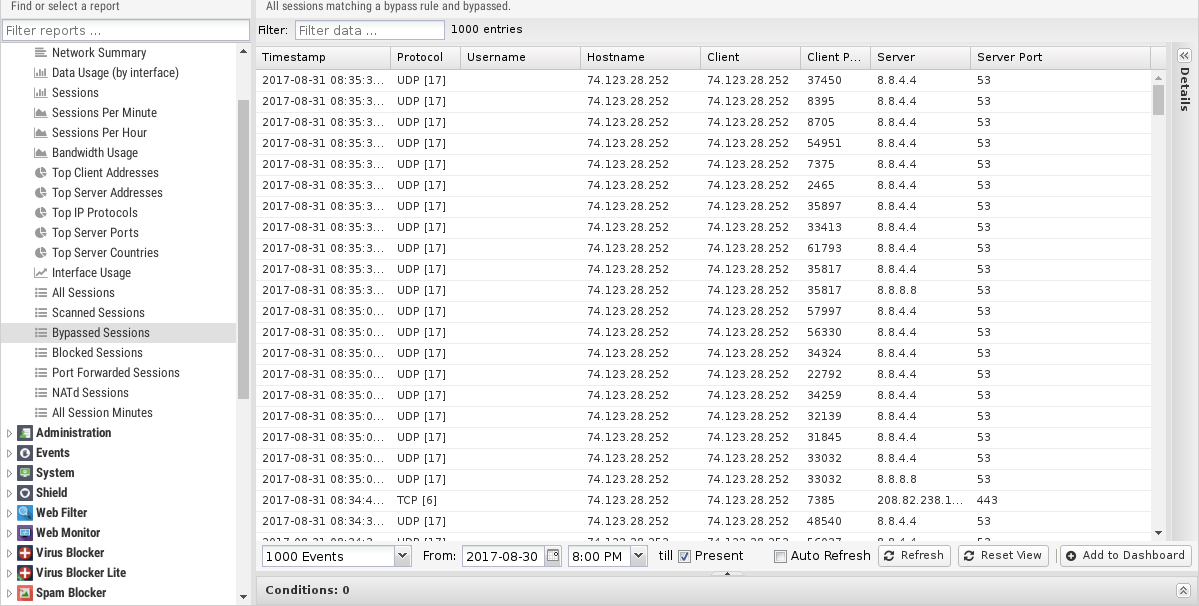Click the Virus Blocker icon in sidebar

coord(25,553)
